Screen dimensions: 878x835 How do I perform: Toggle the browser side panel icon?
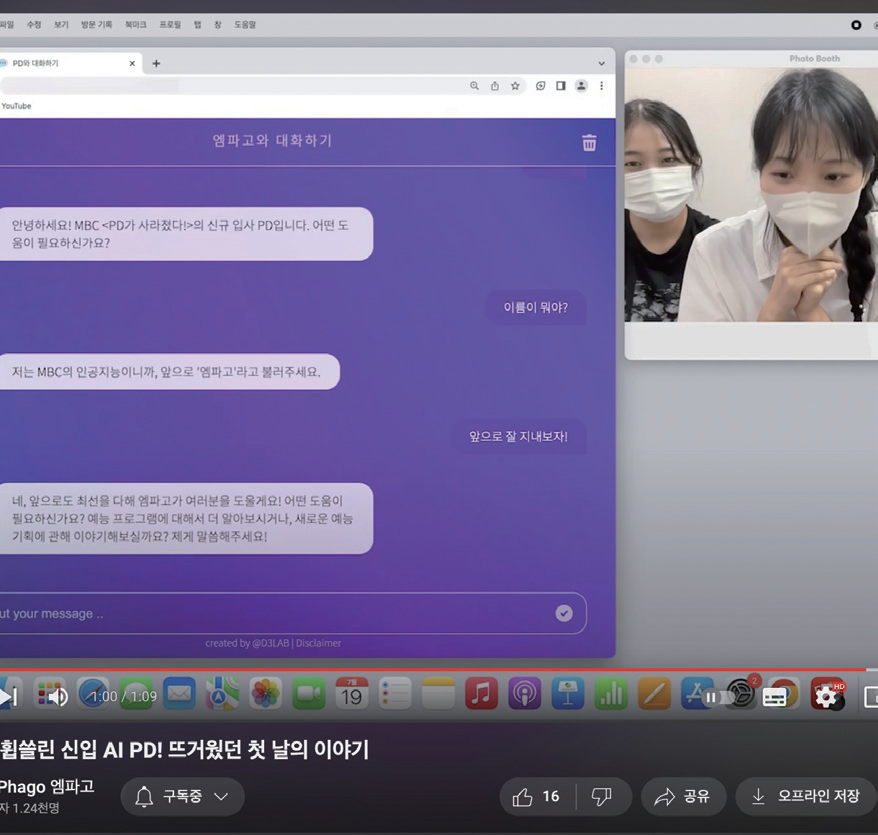pyautogui.click(x=561, y=86)
